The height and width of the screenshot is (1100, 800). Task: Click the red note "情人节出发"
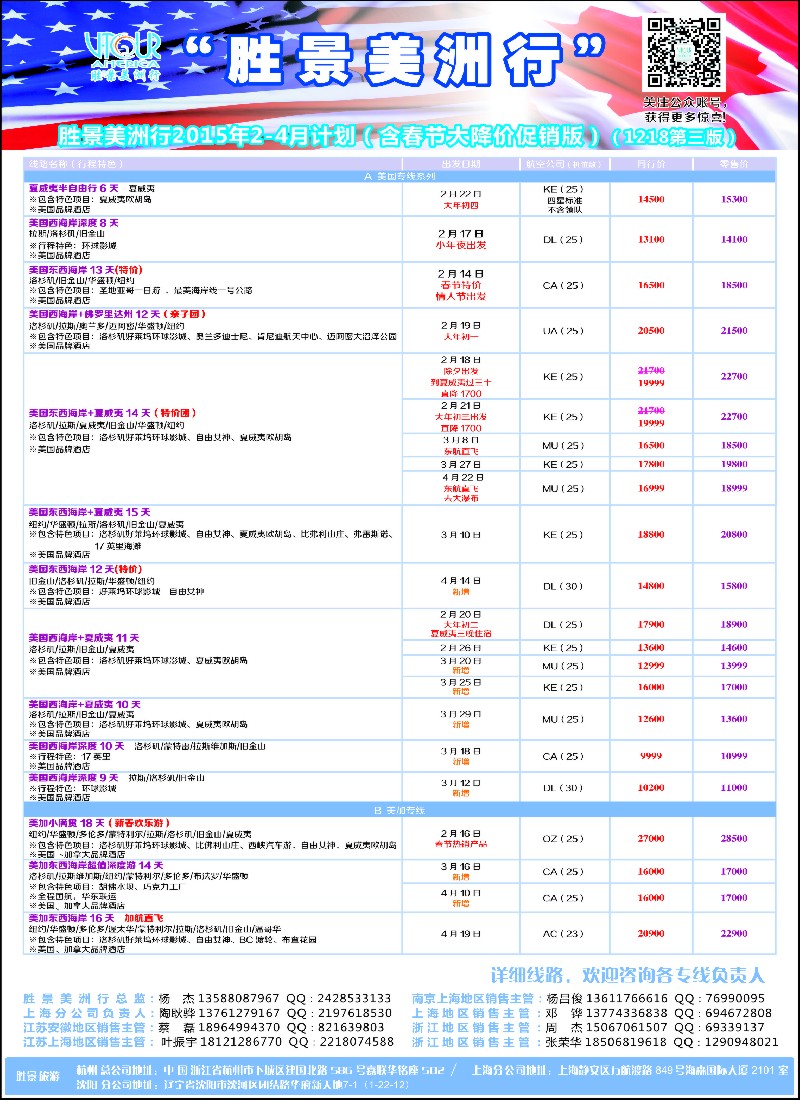tap(460, 297)
